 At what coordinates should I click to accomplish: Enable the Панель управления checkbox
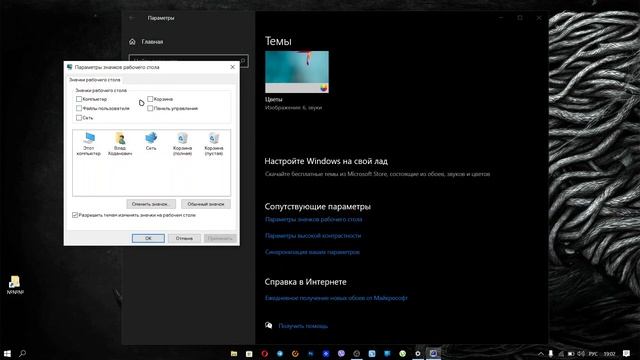pyautogui.click(x=150, y=108)
